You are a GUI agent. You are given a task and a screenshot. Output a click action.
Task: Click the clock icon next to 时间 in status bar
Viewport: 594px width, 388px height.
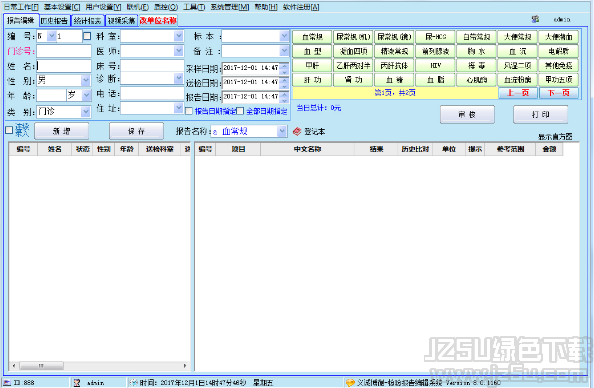[x=133, y=383]
